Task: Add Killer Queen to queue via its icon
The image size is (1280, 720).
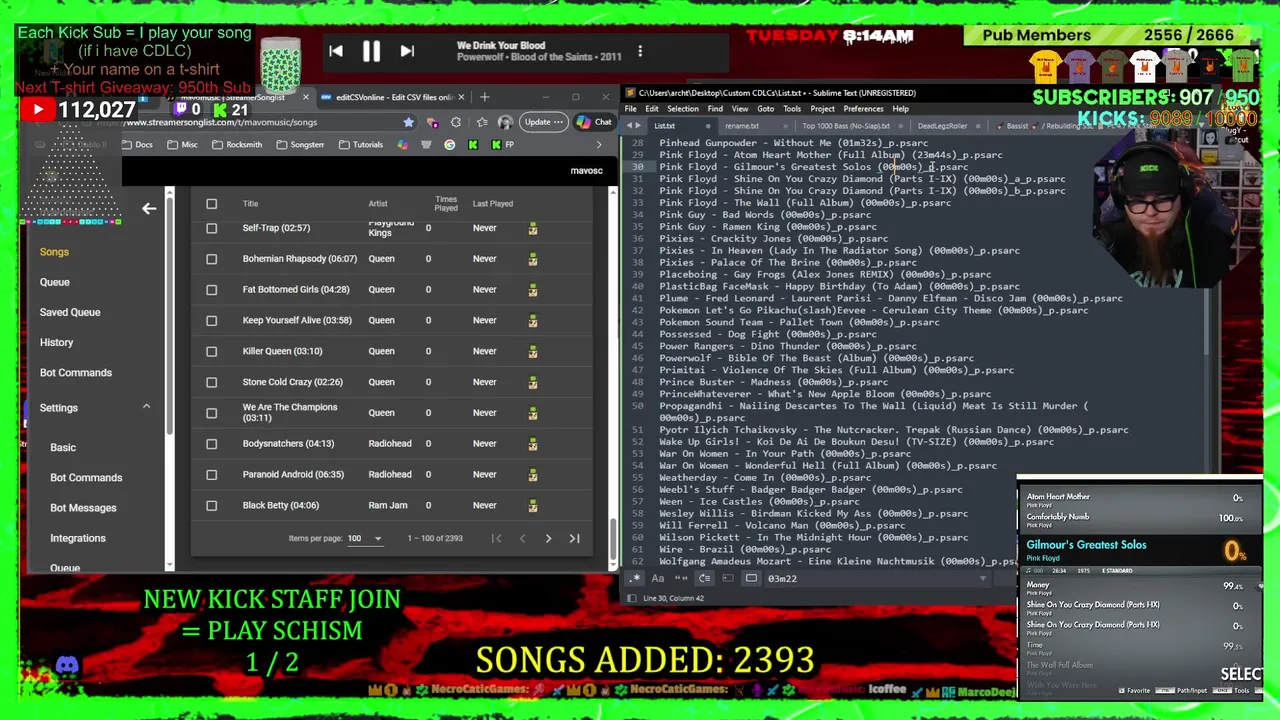Action: 533,351
